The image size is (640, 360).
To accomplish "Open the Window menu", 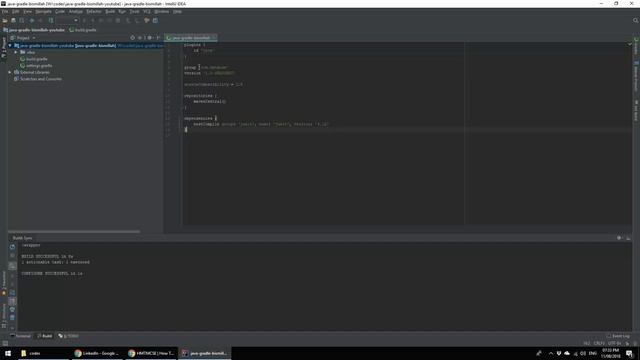I will coord(162,11).
